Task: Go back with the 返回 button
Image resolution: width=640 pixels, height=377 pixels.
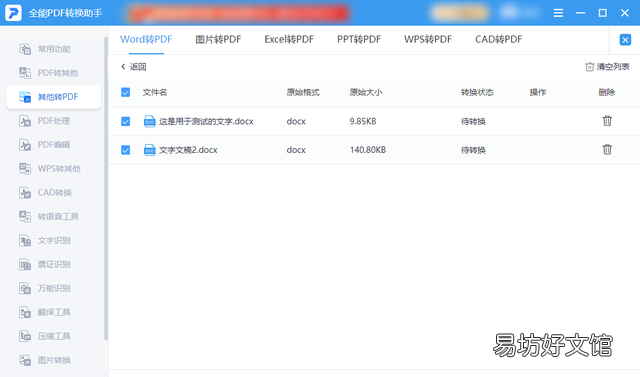Action: [x=133, y=67]
